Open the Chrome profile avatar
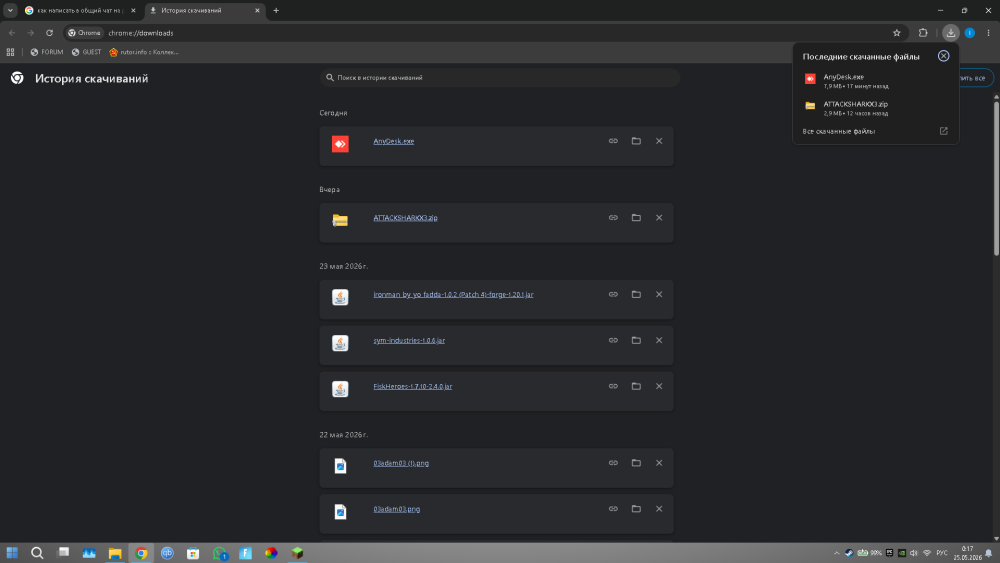 pos(969,33)
